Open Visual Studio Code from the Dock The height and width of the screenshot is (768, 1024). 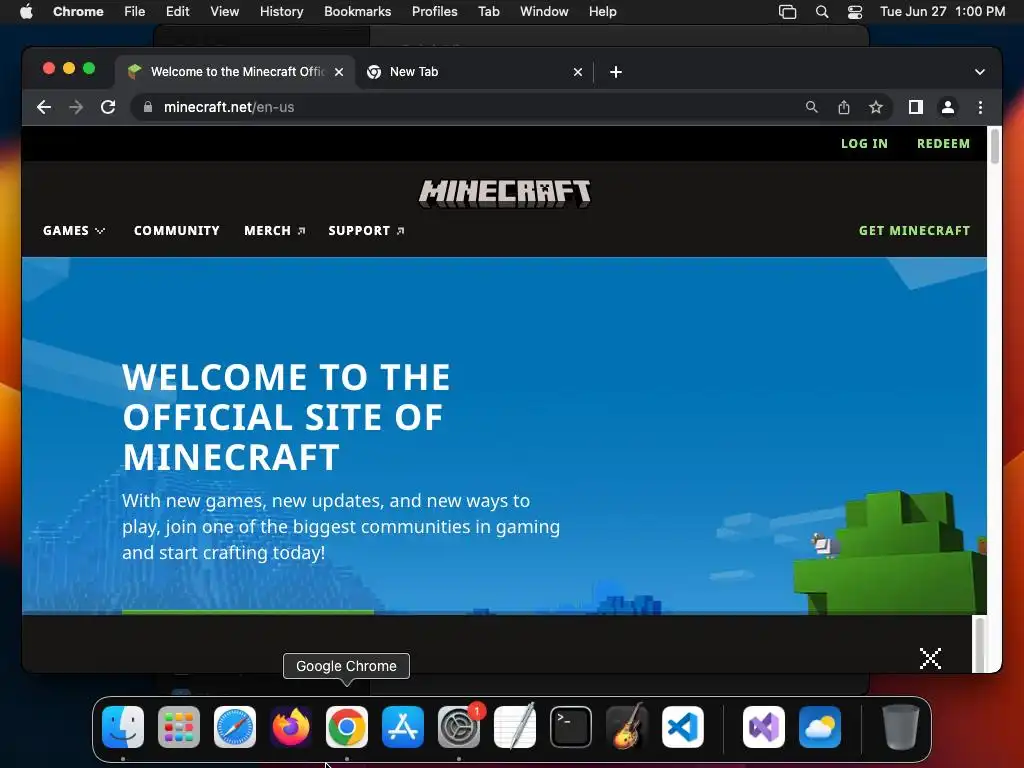coord(683,727)
